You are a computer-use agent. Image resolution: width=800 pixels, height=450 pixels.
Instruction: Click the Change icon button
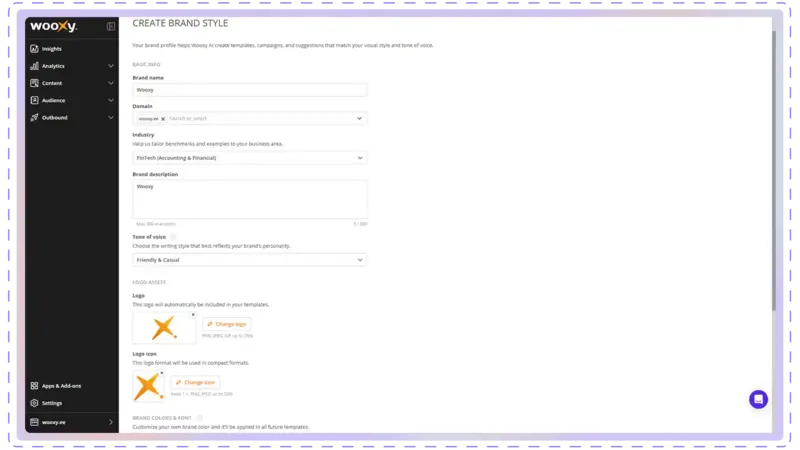(195, 382)
